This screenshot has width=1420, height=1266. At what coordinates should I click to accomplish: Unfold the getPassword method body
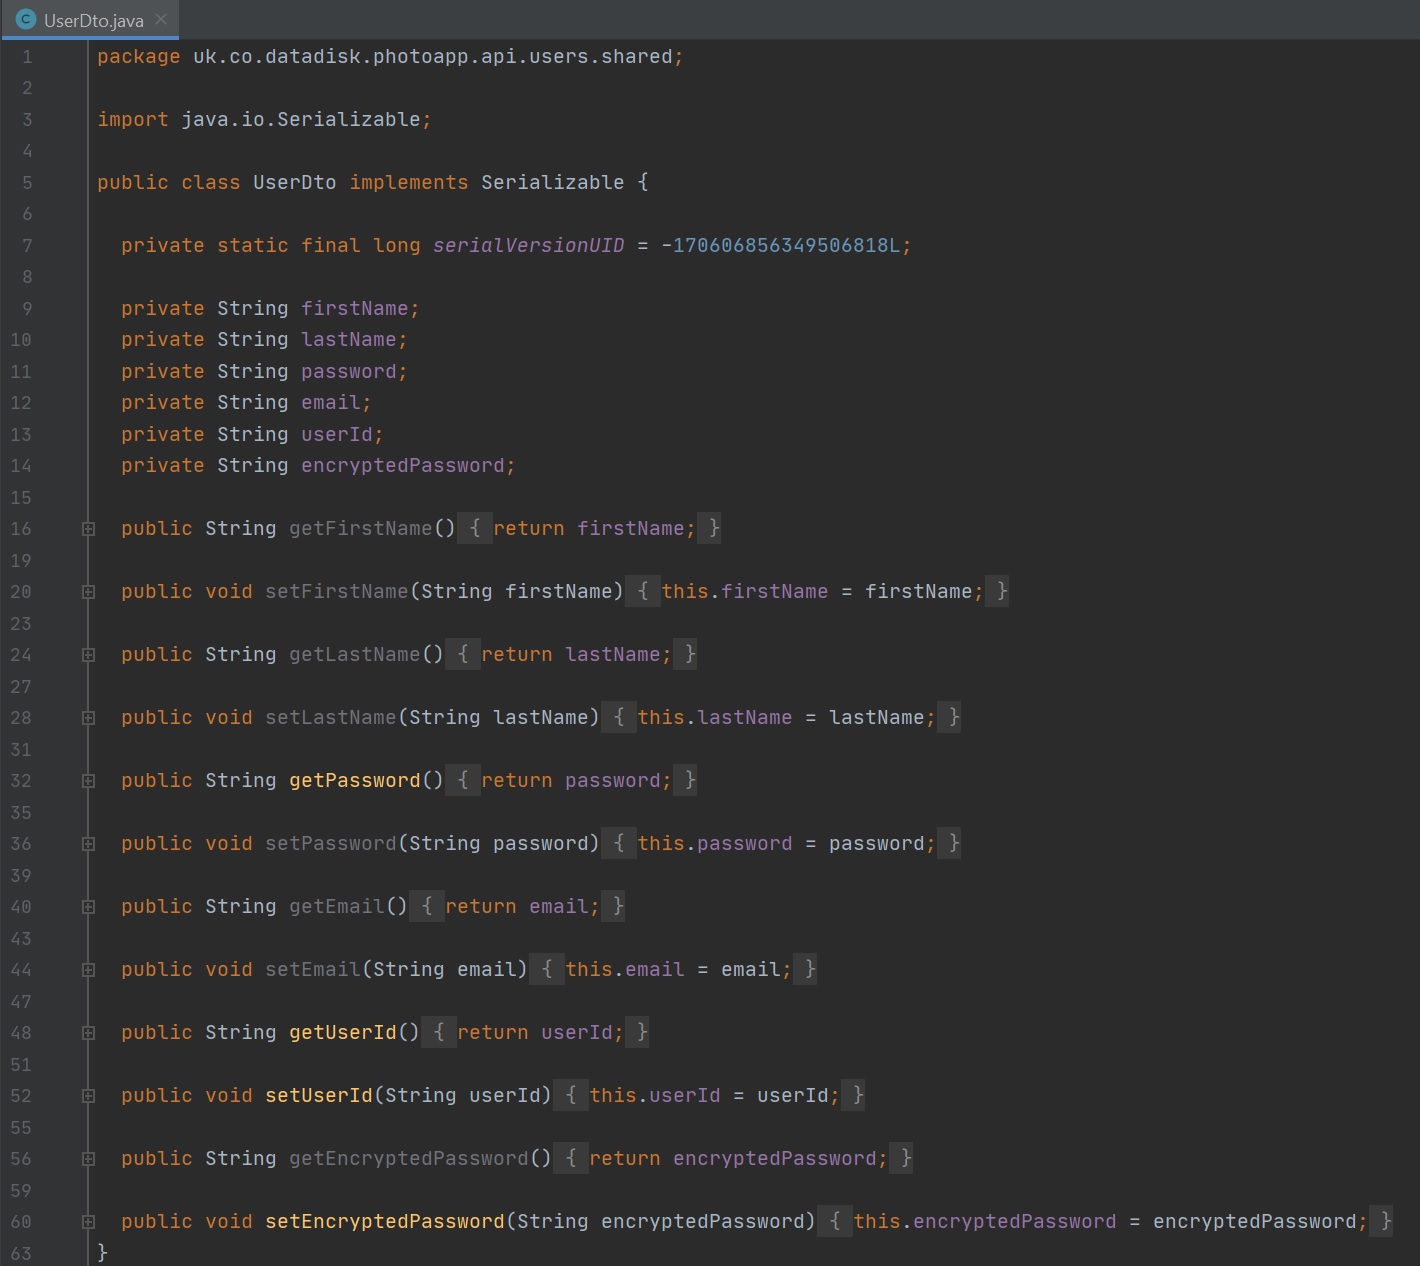tap(88, 781)
